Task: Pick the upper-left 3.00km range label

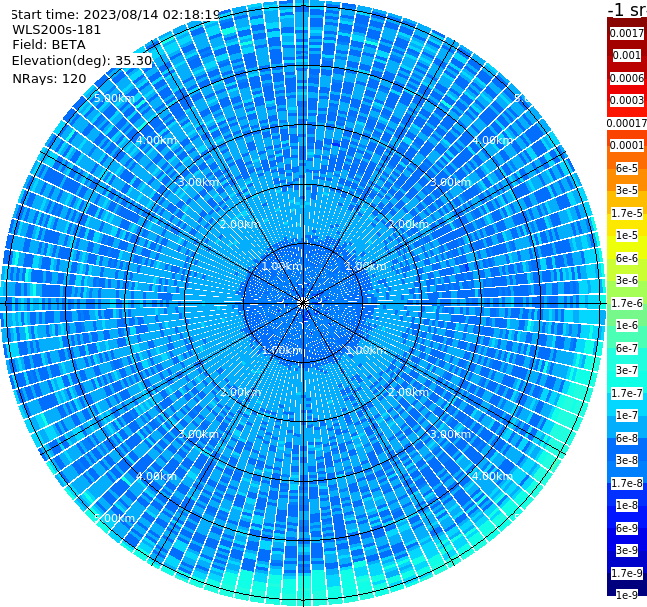Action: point(198,182)
